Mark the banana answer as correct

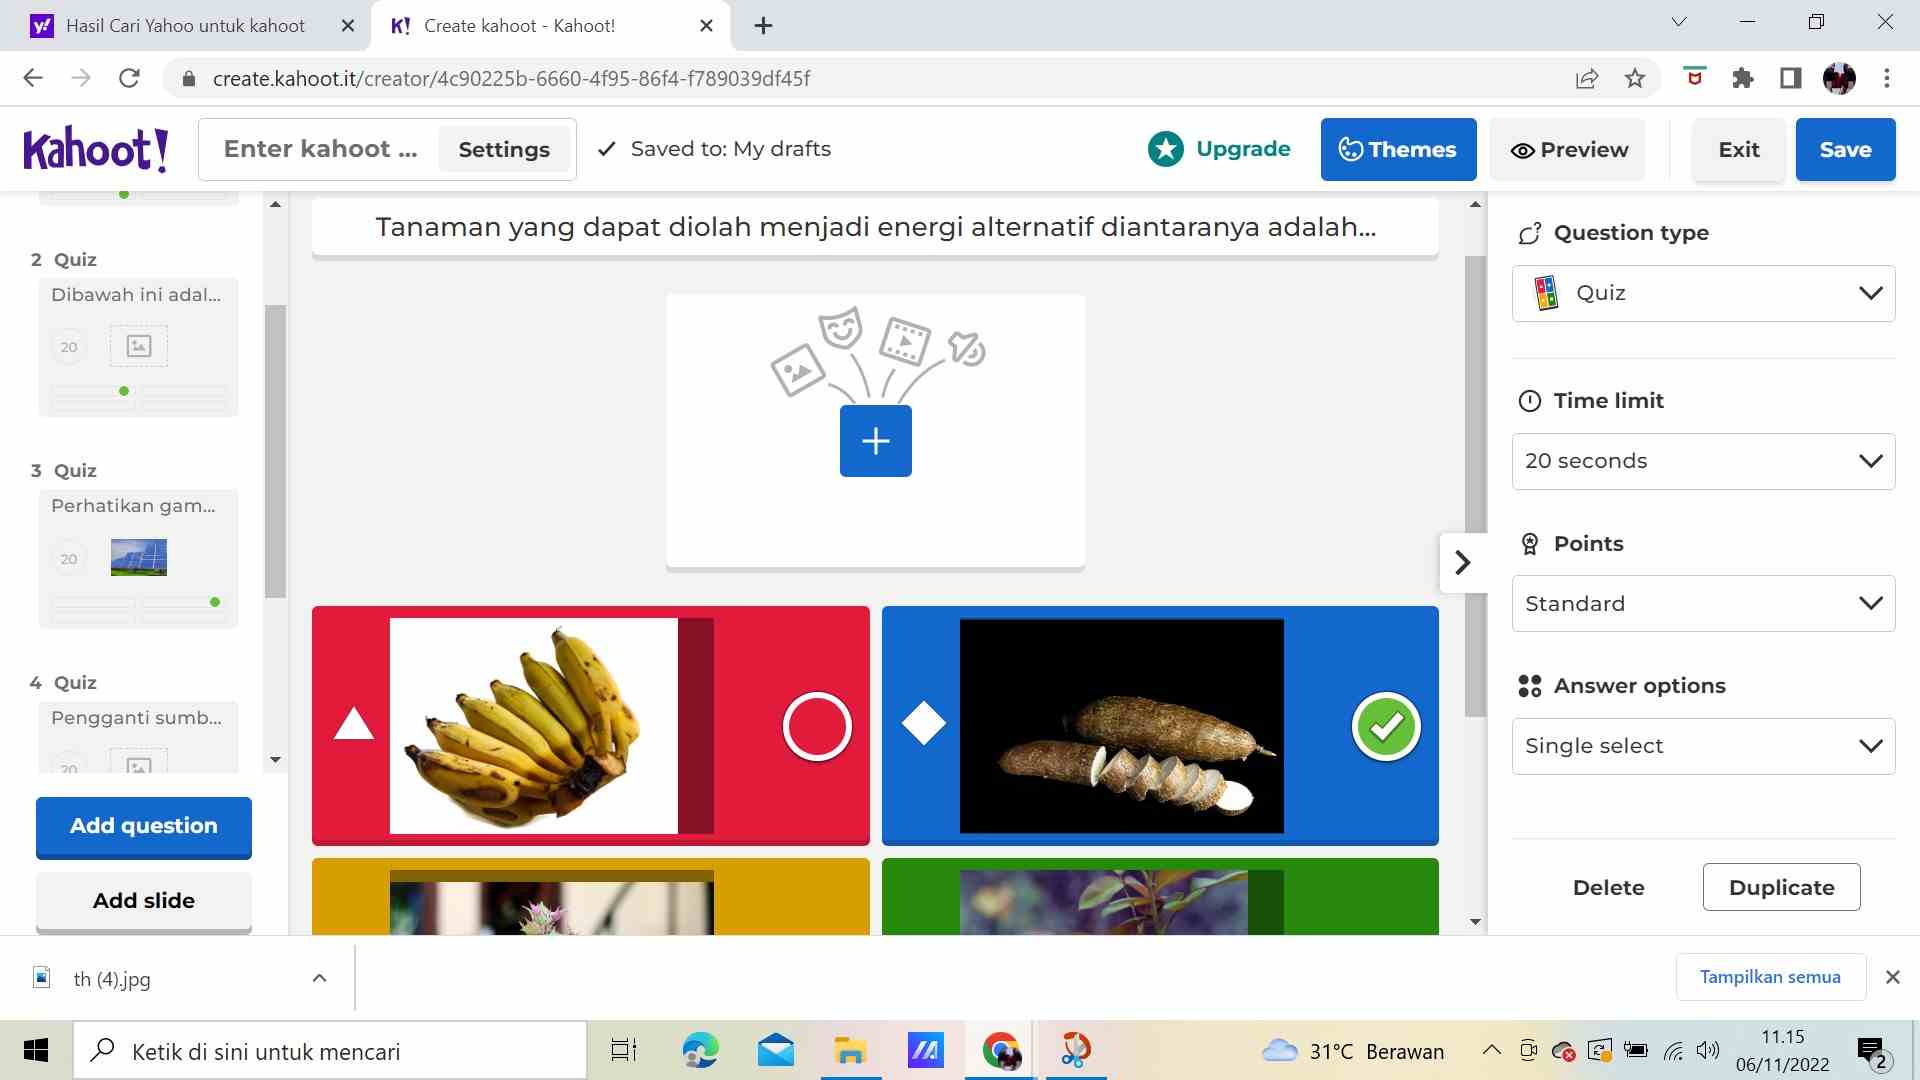point(817,726)
